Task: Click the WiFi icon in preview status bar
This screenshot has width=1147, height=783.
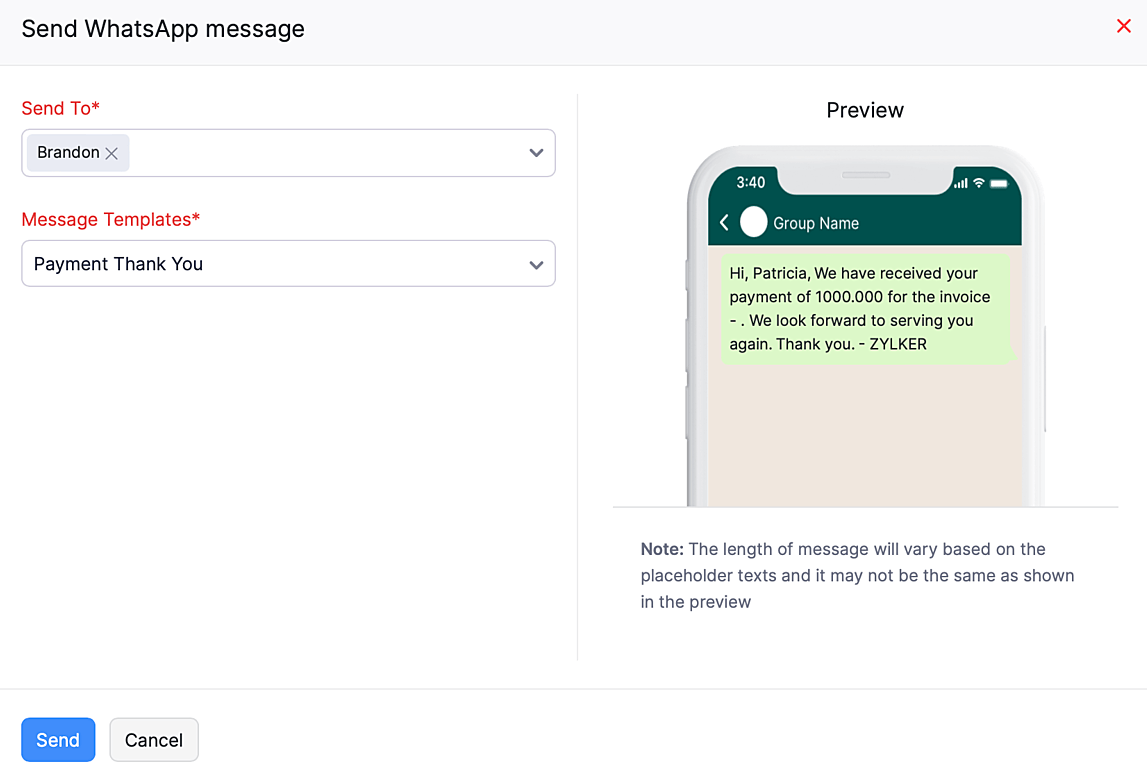Action: click(x=979, y=182)
